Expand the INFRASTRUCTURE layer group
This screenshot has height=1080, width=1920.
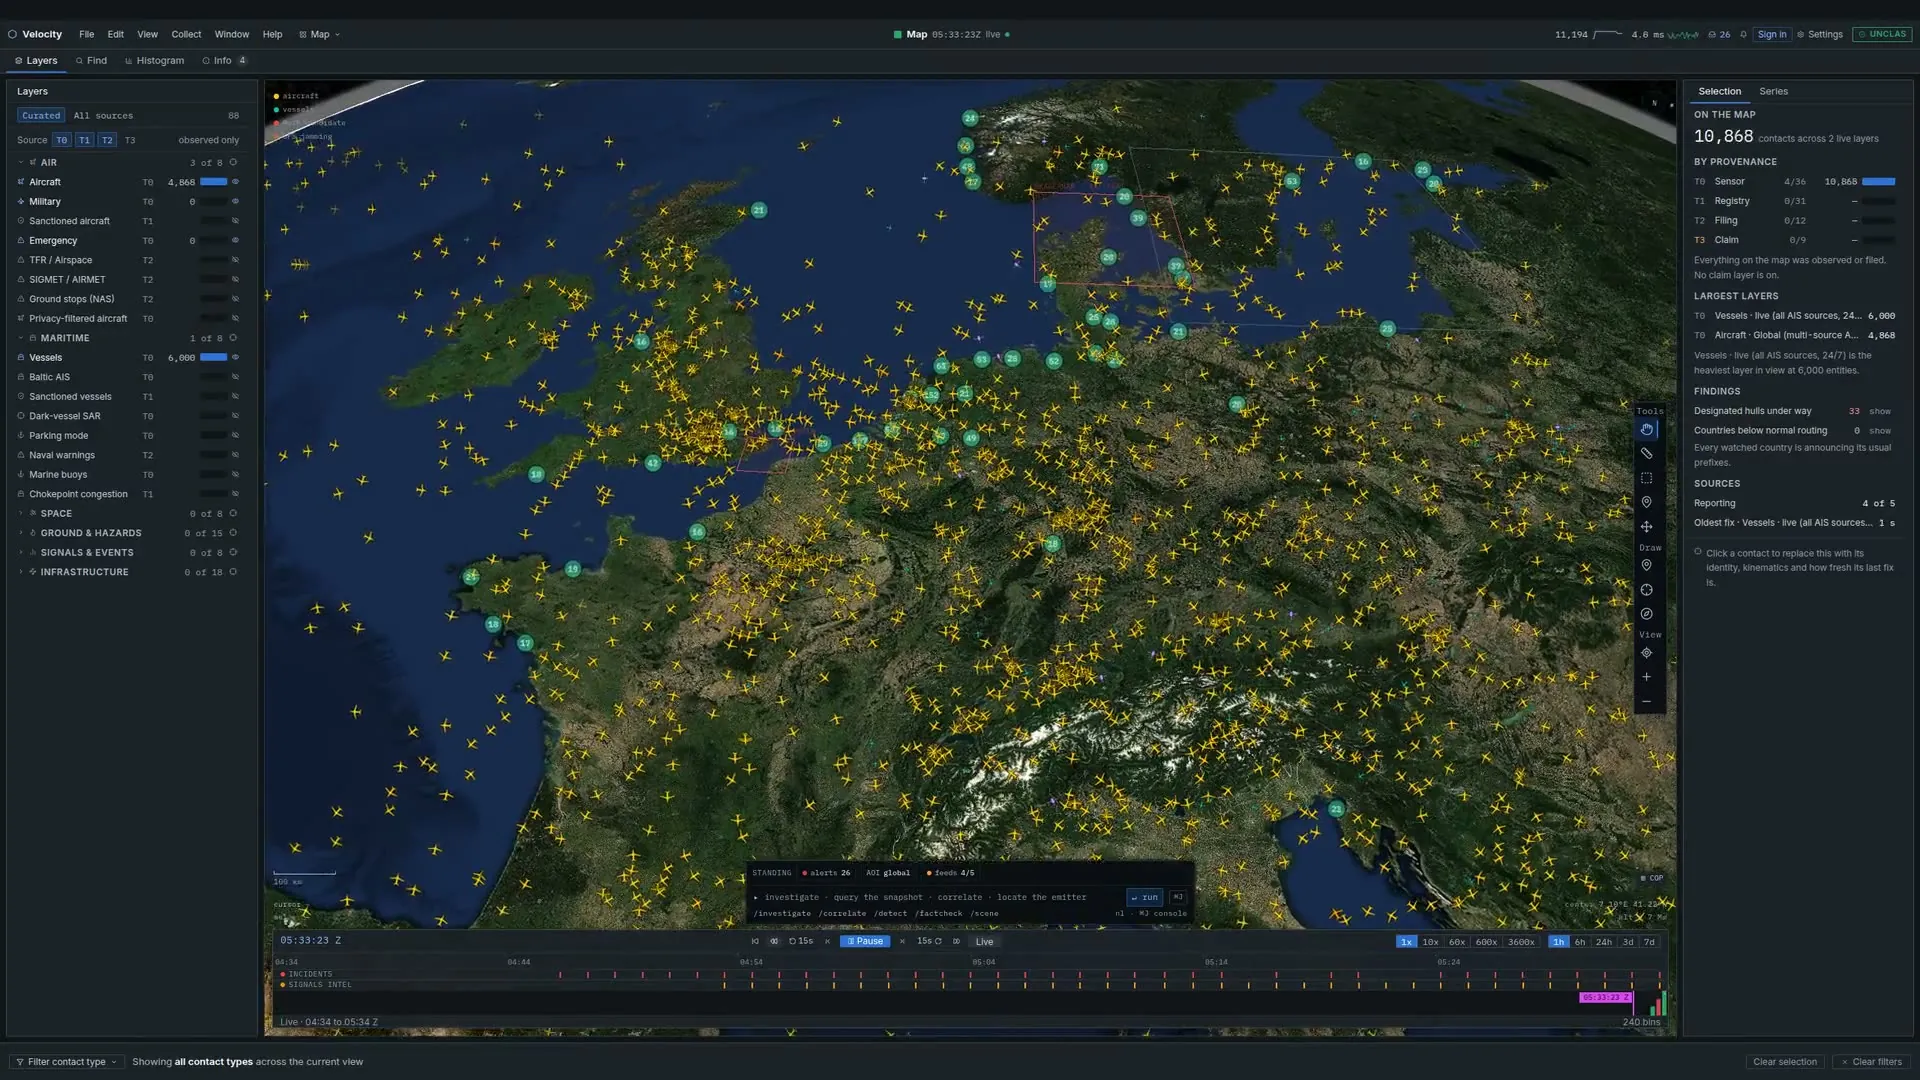click(x=20, y=572)
